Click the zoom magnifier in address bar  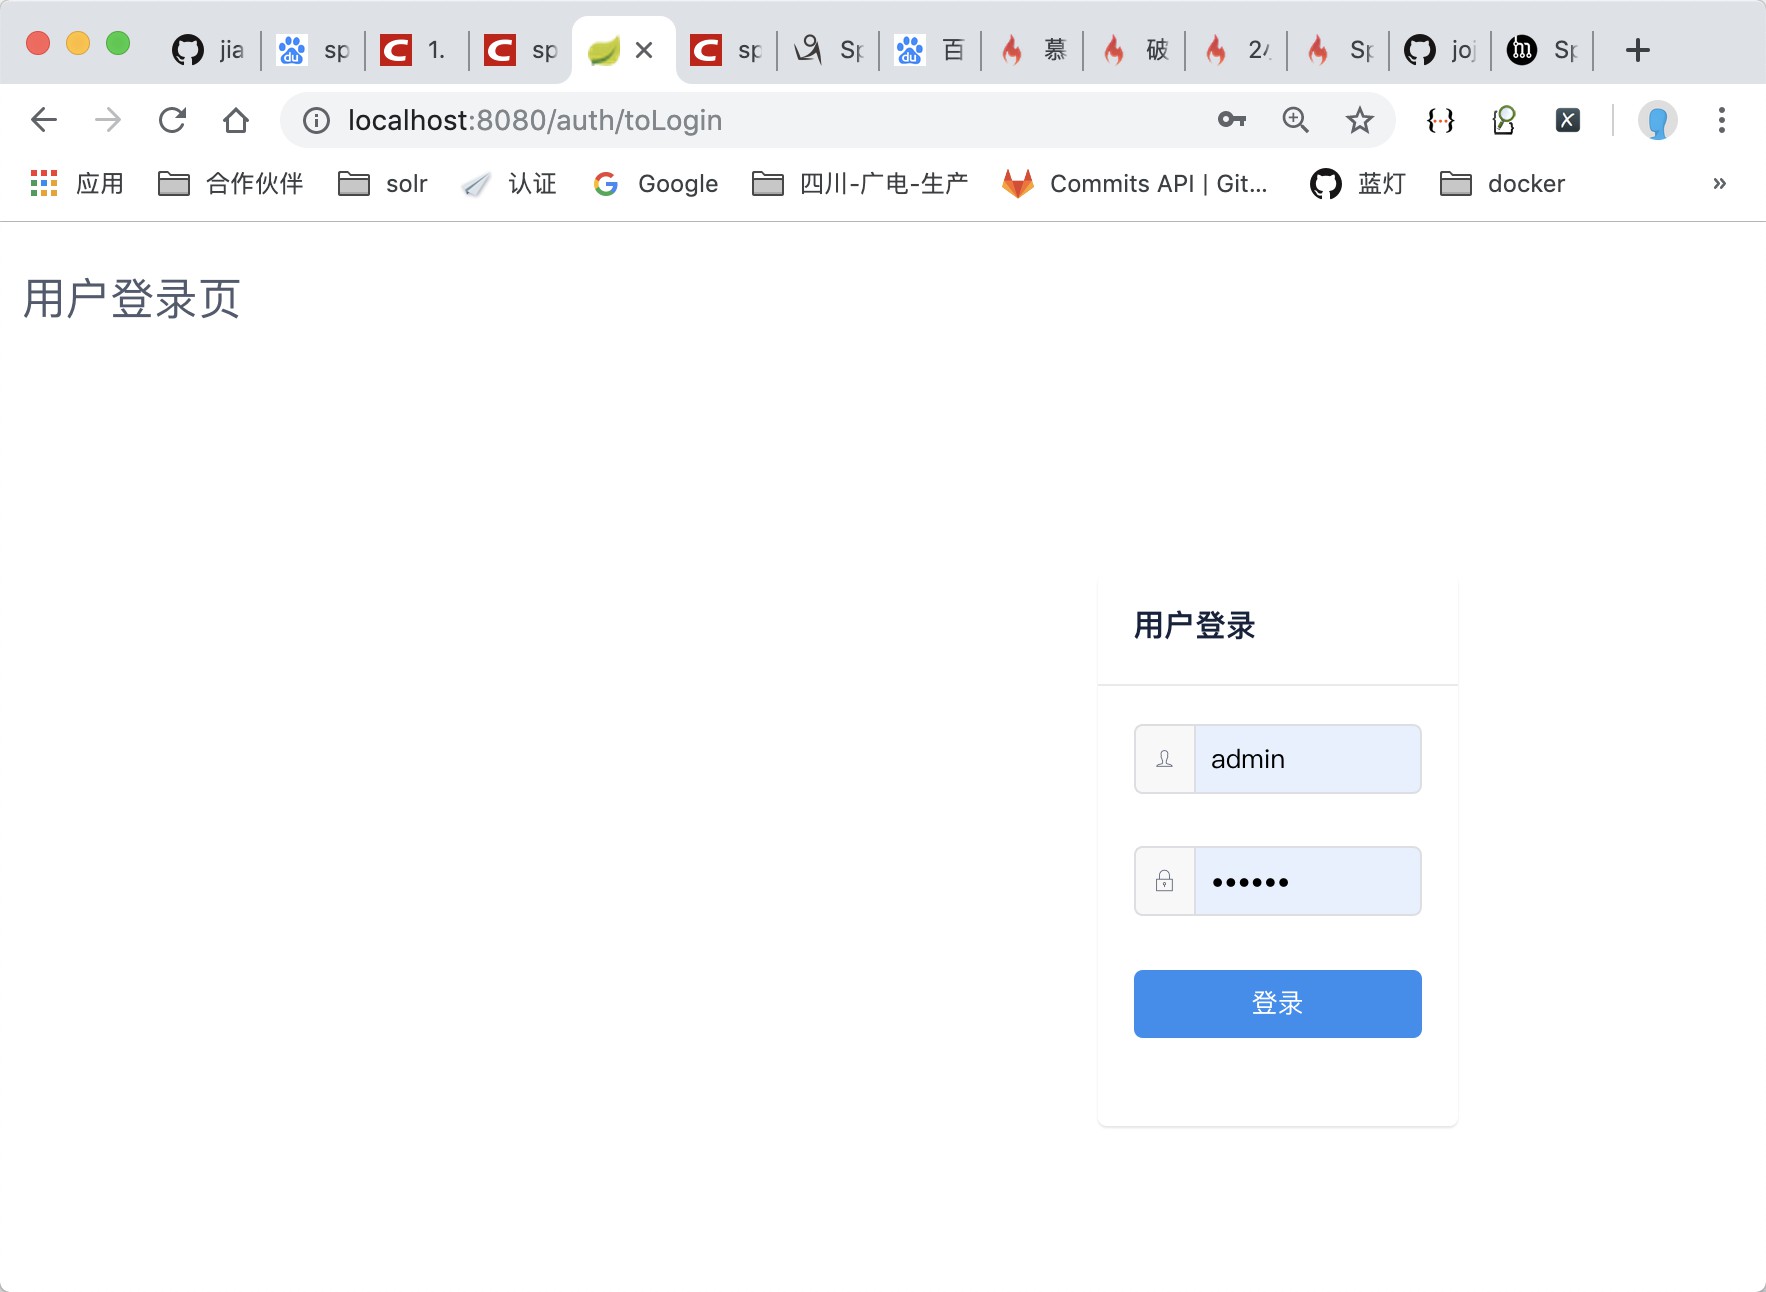1296,120
